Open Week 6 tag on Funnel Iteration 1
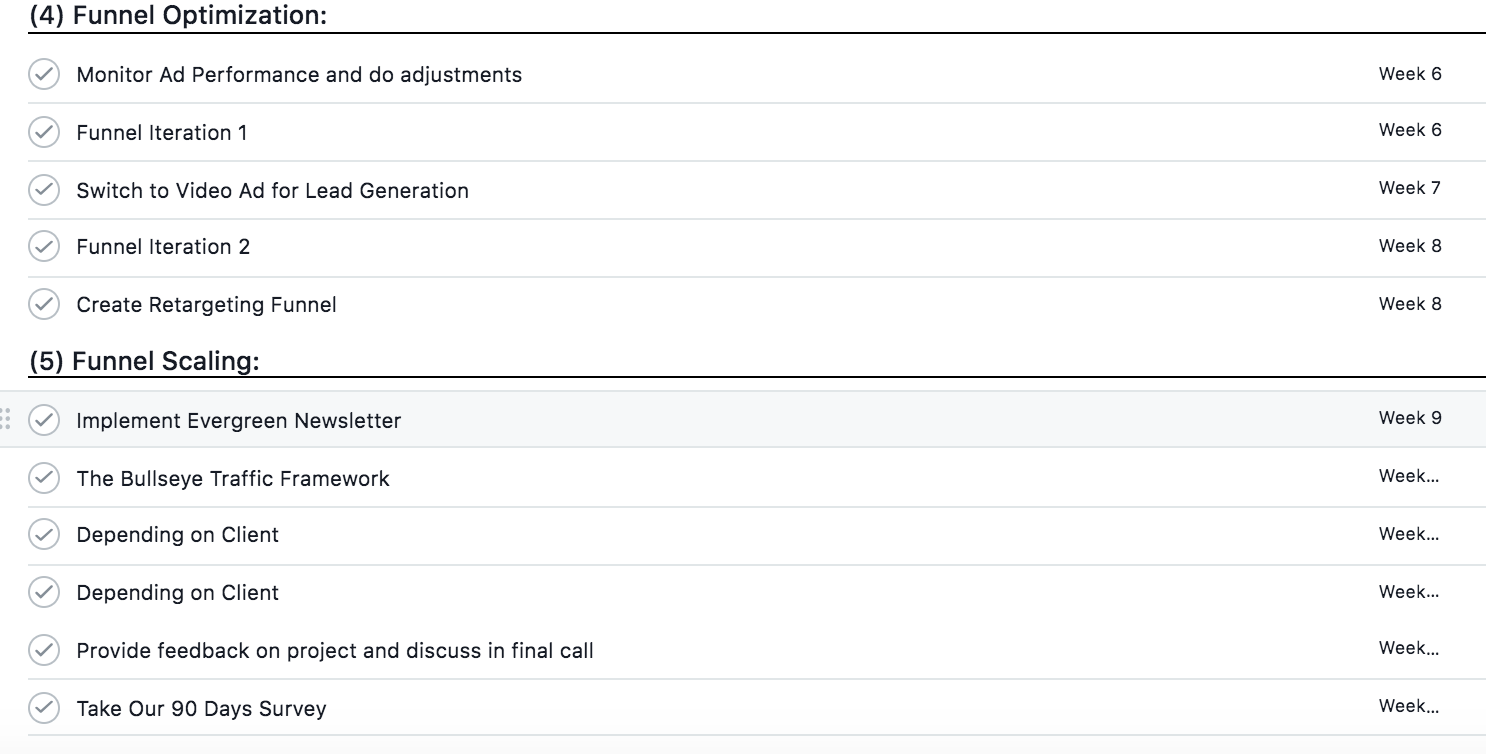 [x=1410, y=130]
